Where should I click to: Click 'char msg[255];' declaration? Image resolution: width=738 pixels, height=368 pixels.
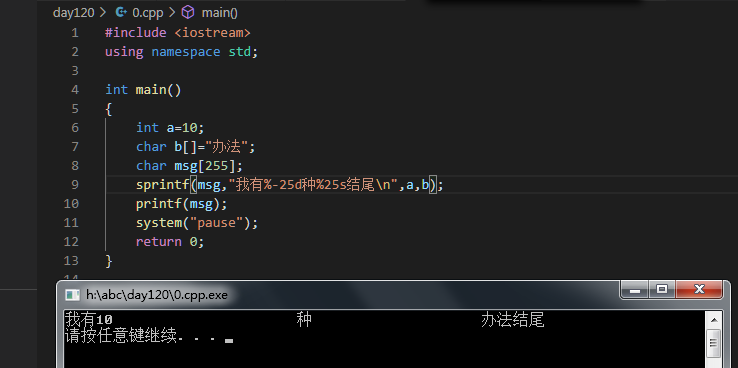pos(189,166)
